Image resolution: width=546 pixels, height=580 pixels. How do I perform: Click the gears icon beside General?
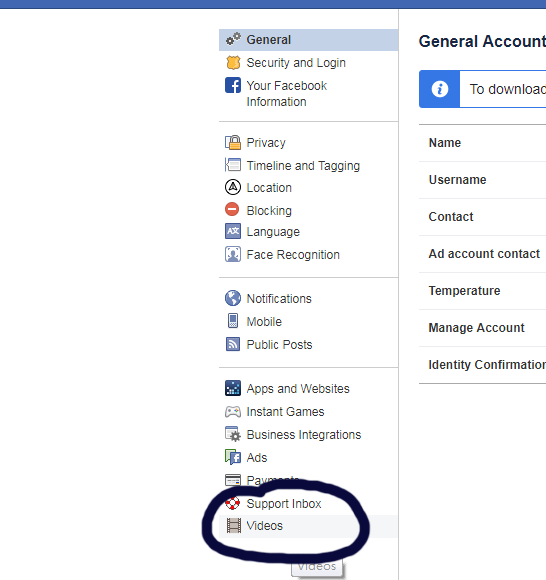[233, 39]
